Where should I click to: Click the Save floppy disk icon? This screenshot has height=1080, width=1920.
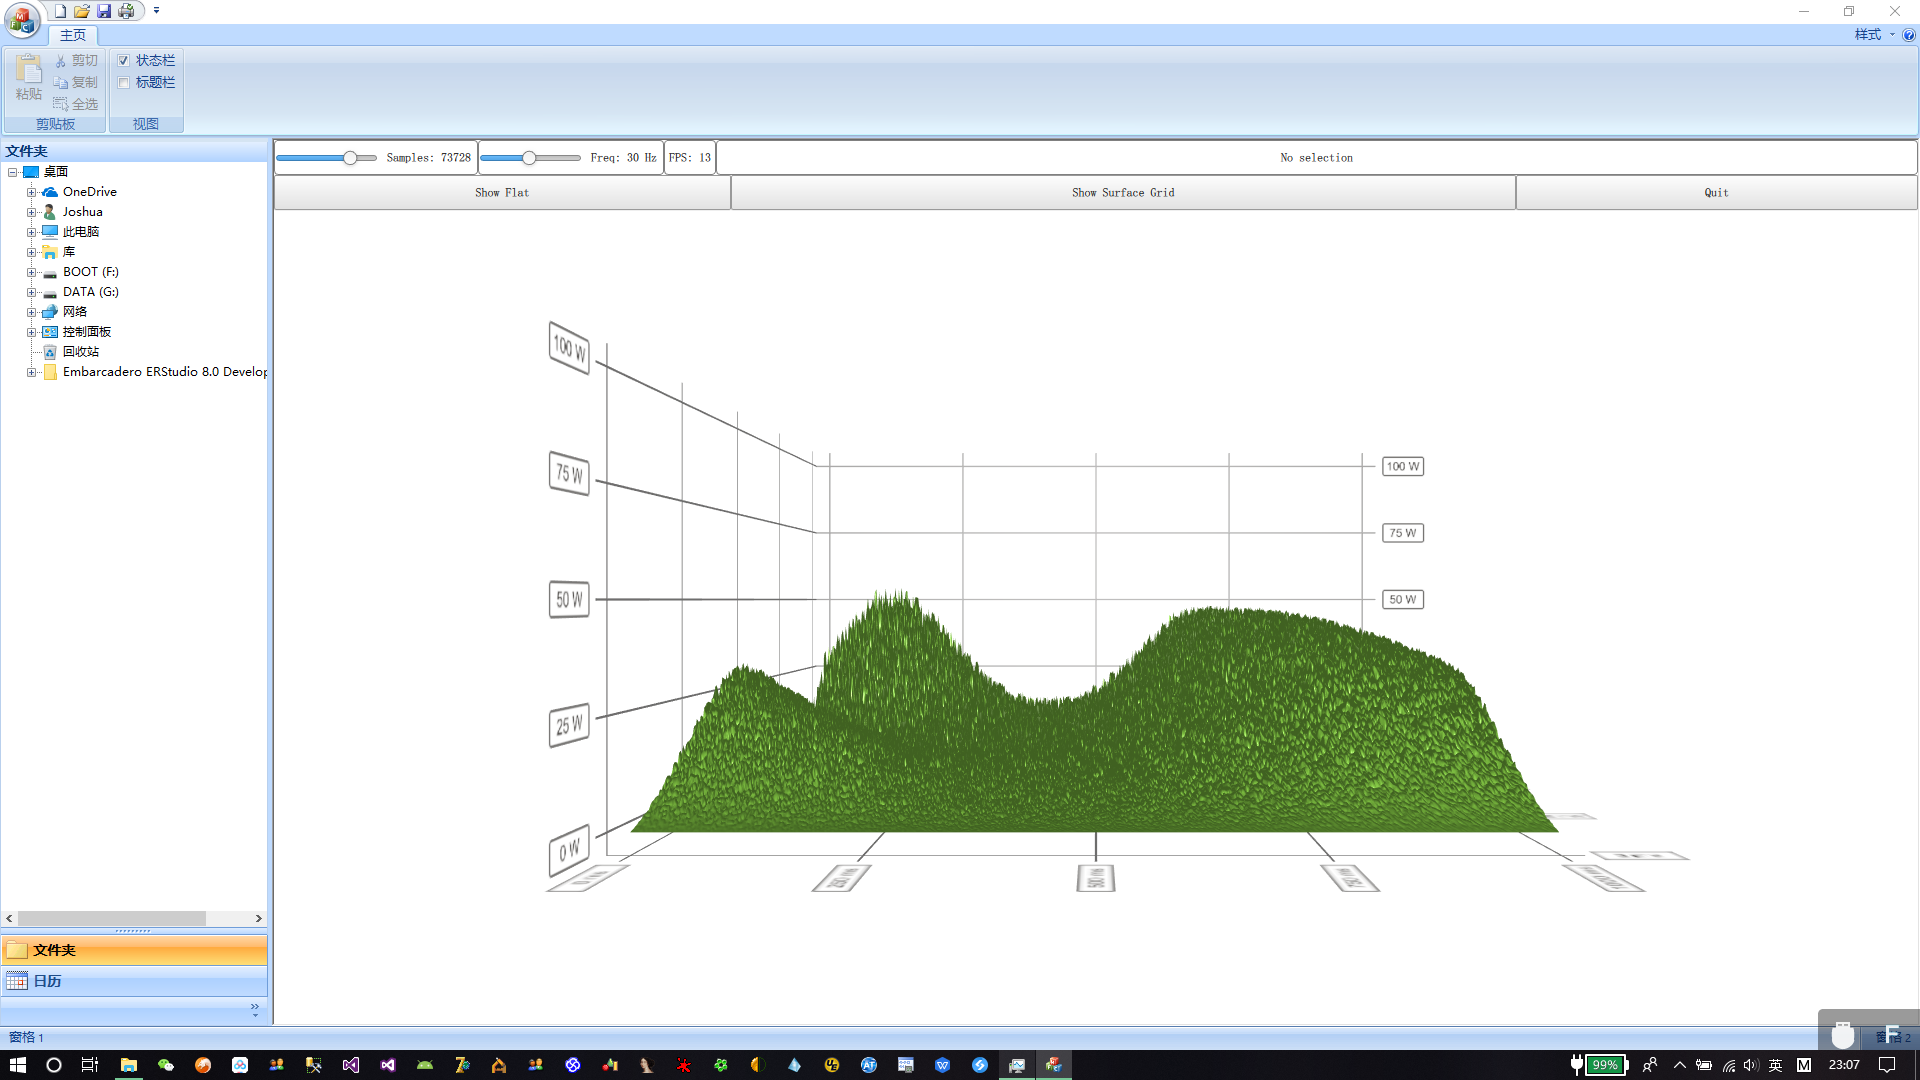[104, 11]
